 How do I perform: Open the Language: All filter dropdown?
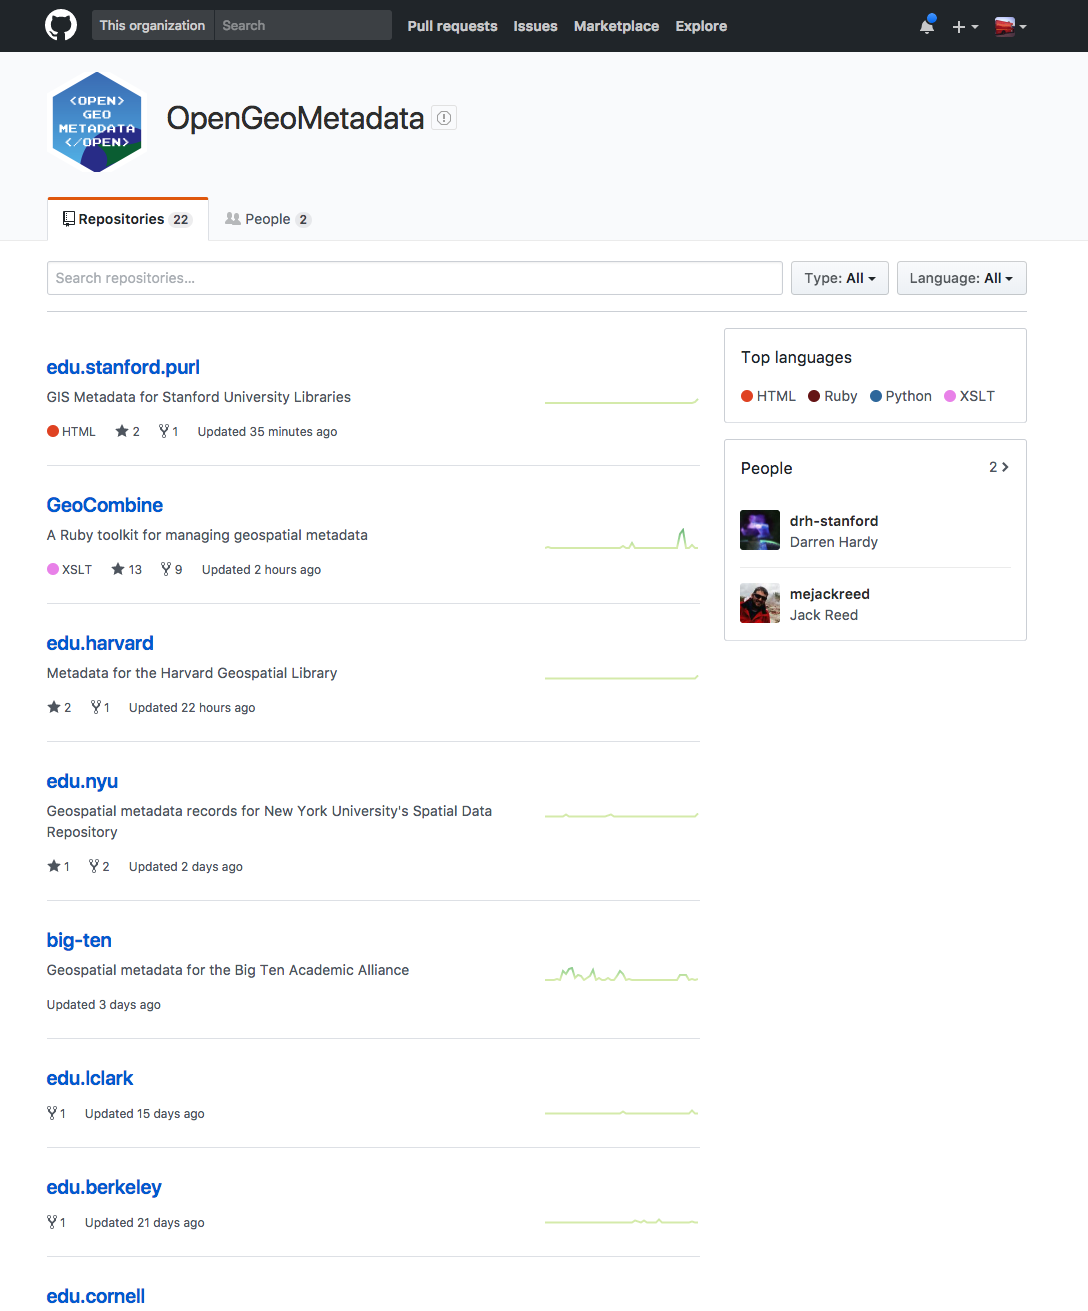pyautogui.click(x=962, y=278)
